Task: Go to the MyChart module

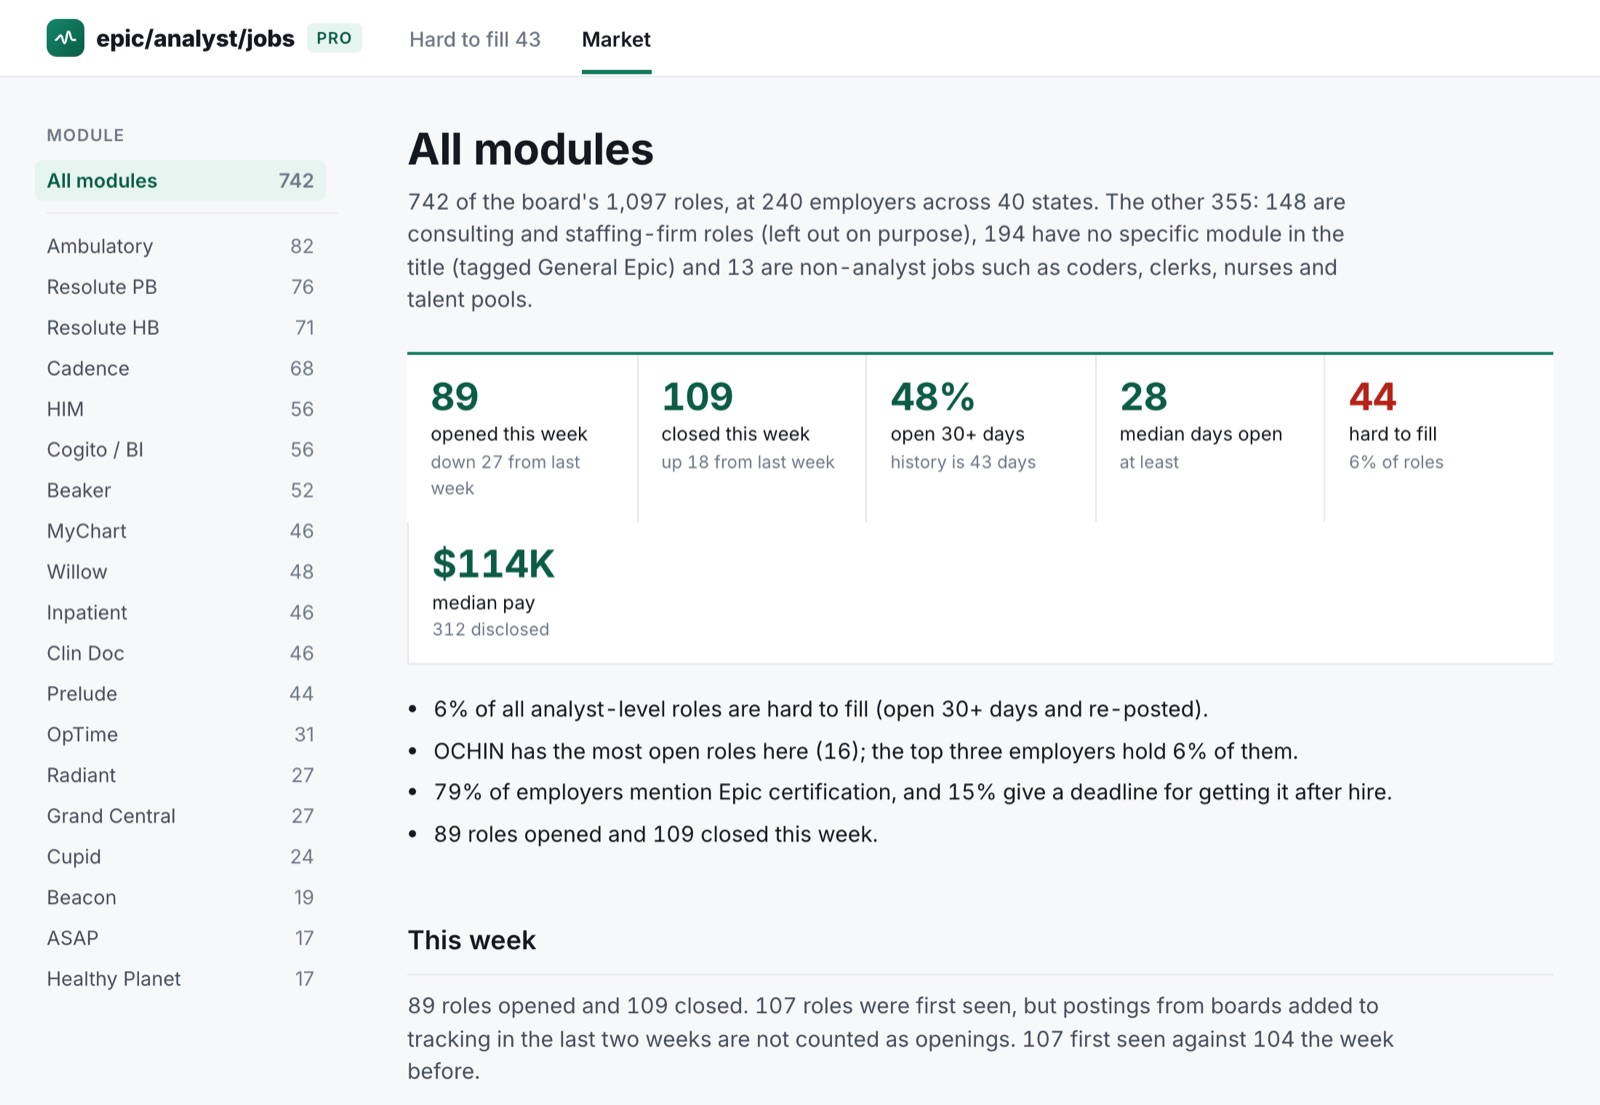Action: (x=180, y=531)
